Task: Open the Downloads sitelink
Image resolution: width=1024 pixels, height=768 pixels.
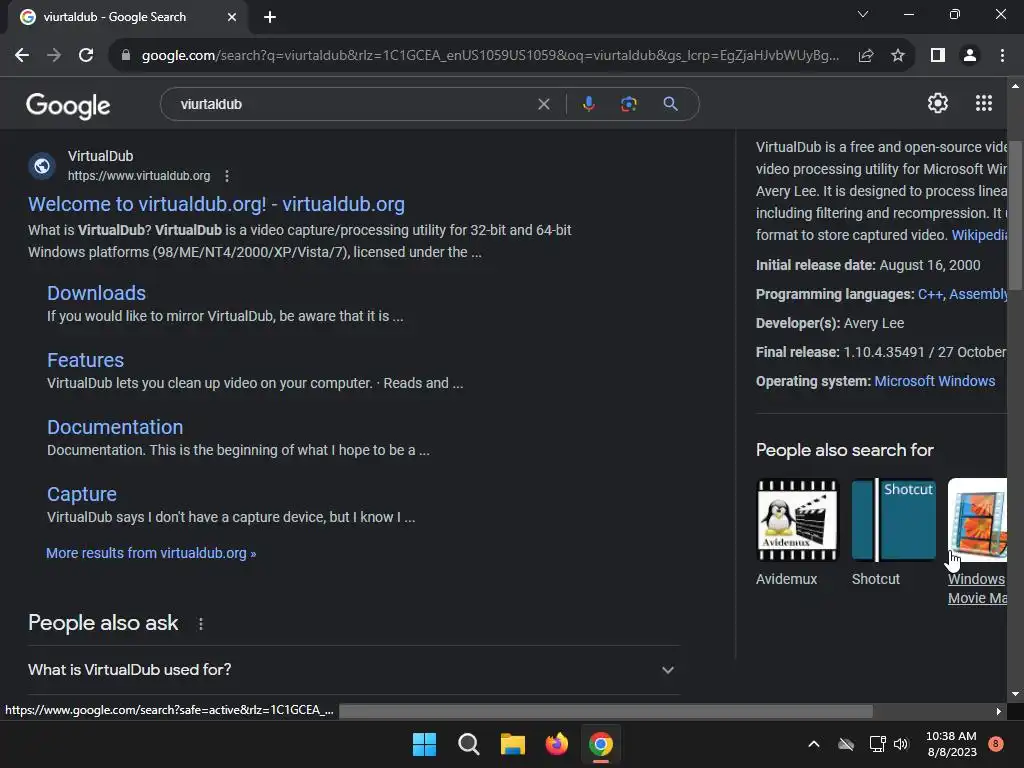Action: [x=96, y=293]
